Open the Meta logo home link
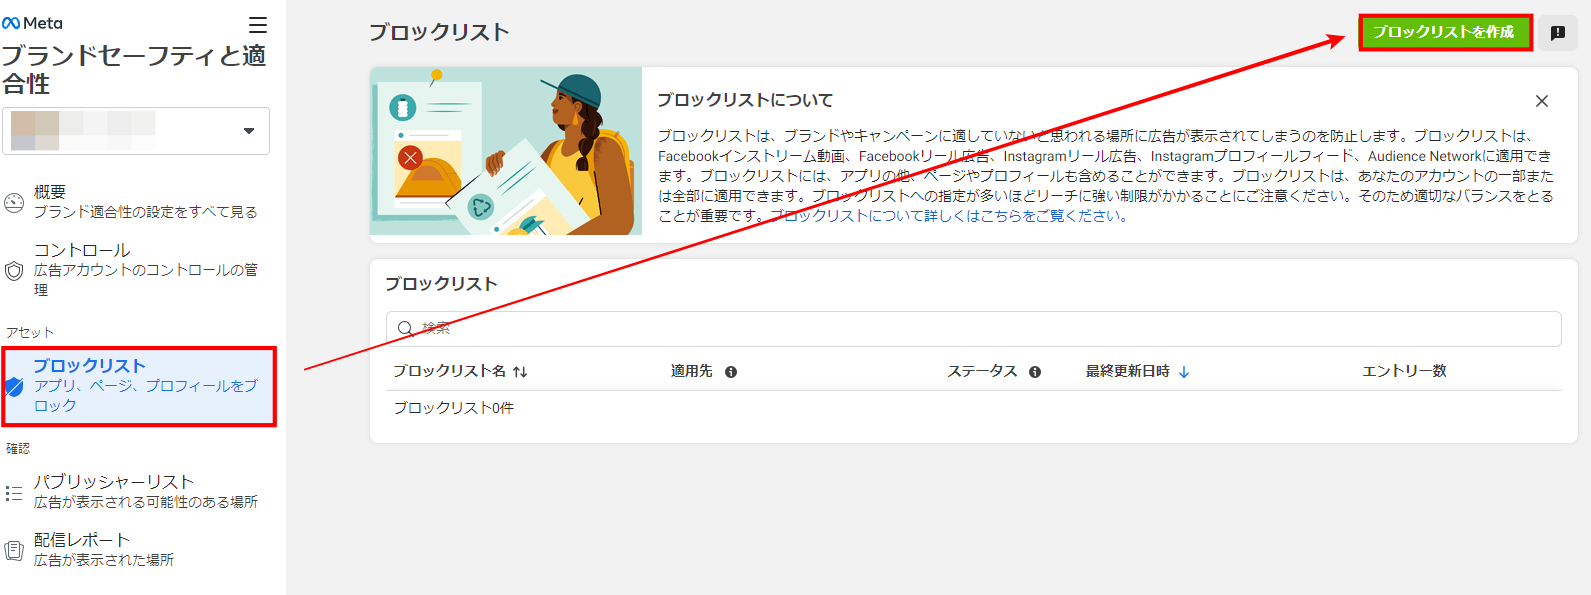The height and width of the screenshot is (595, 1591). click(32, 23)
